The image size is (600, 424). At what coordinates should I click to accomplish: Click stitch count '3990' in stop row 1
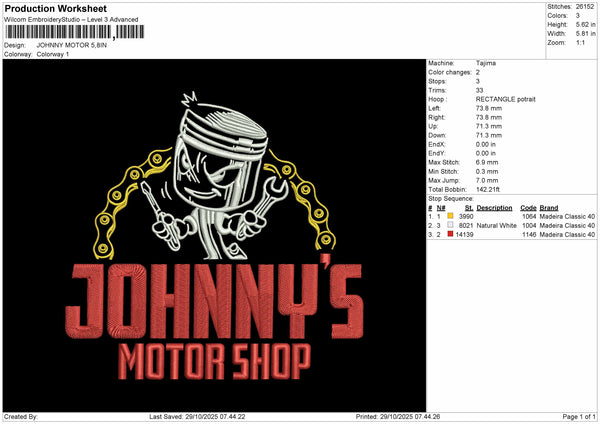(466, 217)
